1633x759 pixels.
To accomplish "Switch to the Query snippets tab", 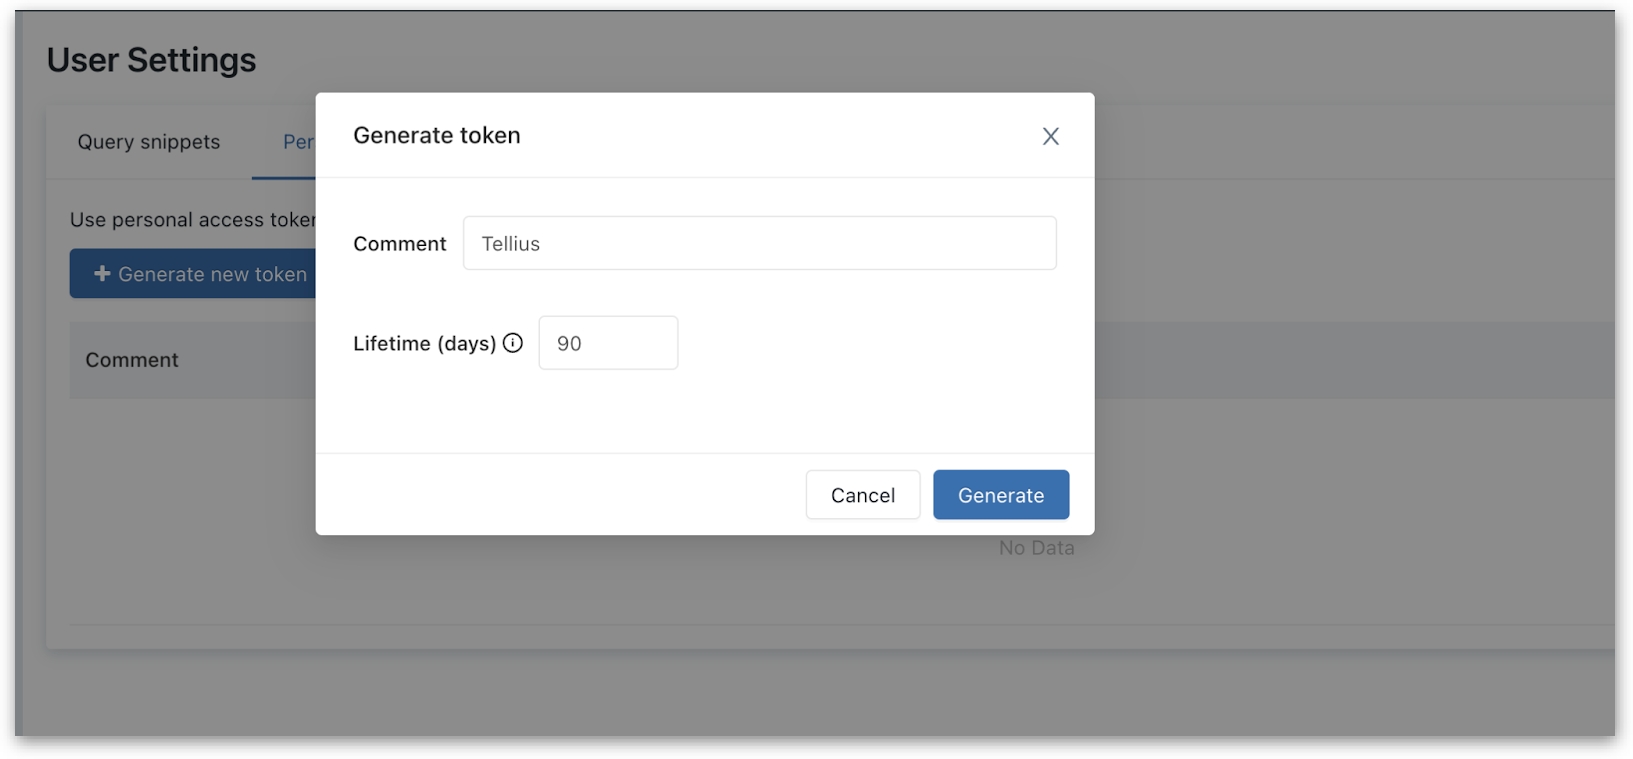I will coord(149,142).
